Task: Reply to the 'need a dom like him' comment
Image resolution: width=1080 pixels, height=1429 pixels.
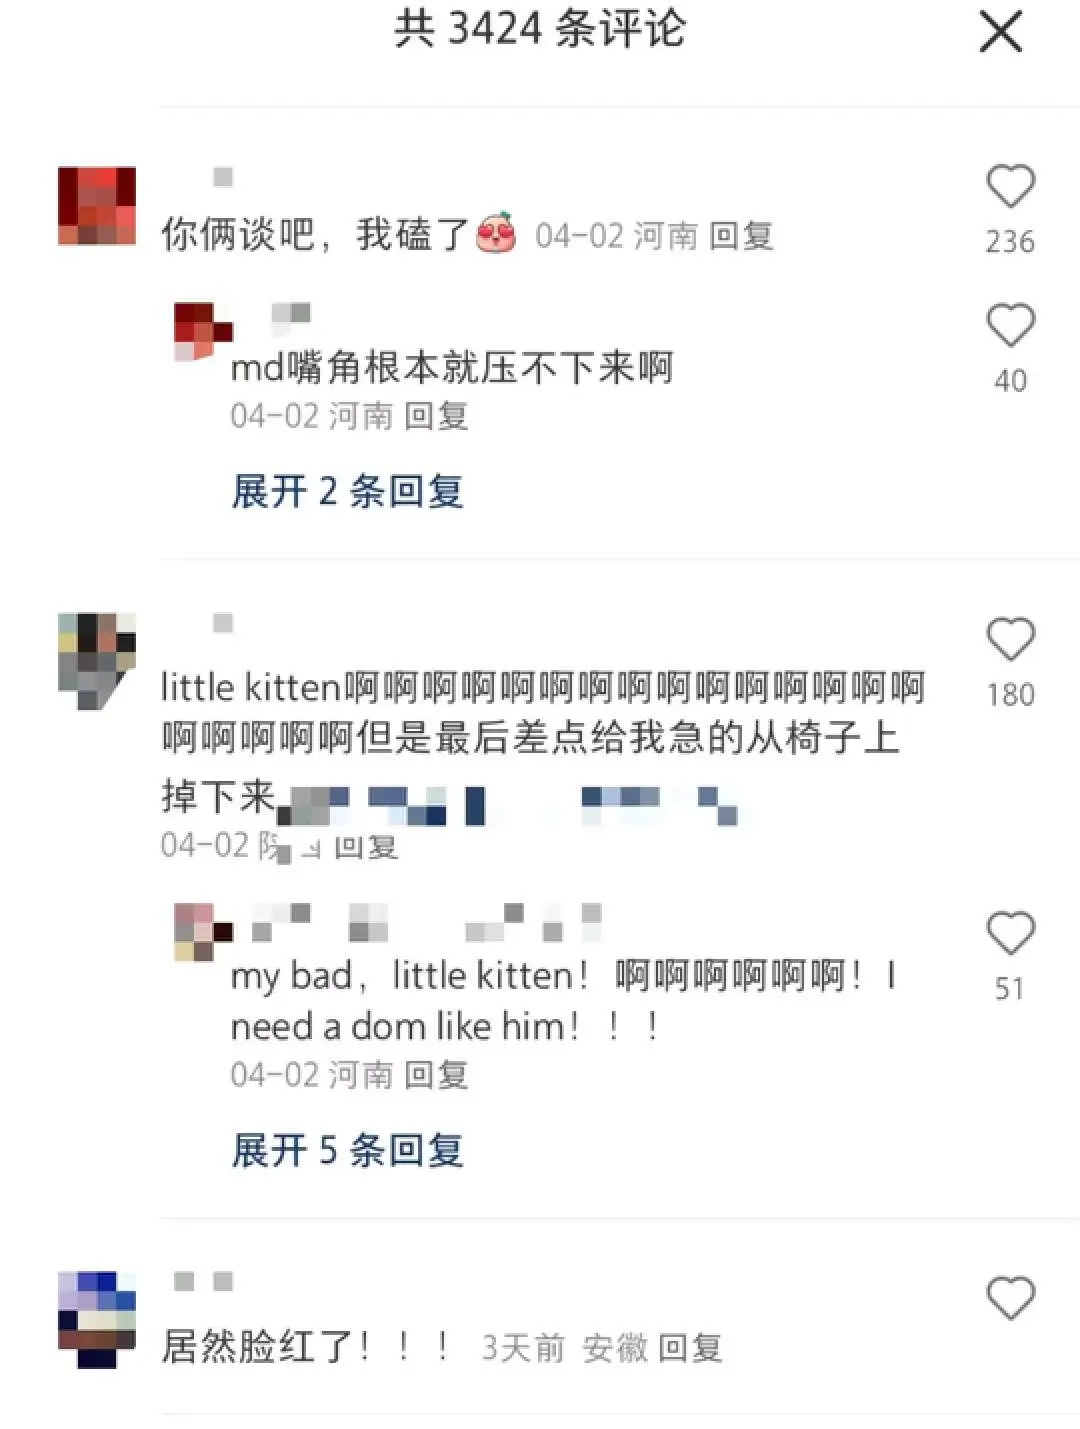Action: coord(436,1075)
